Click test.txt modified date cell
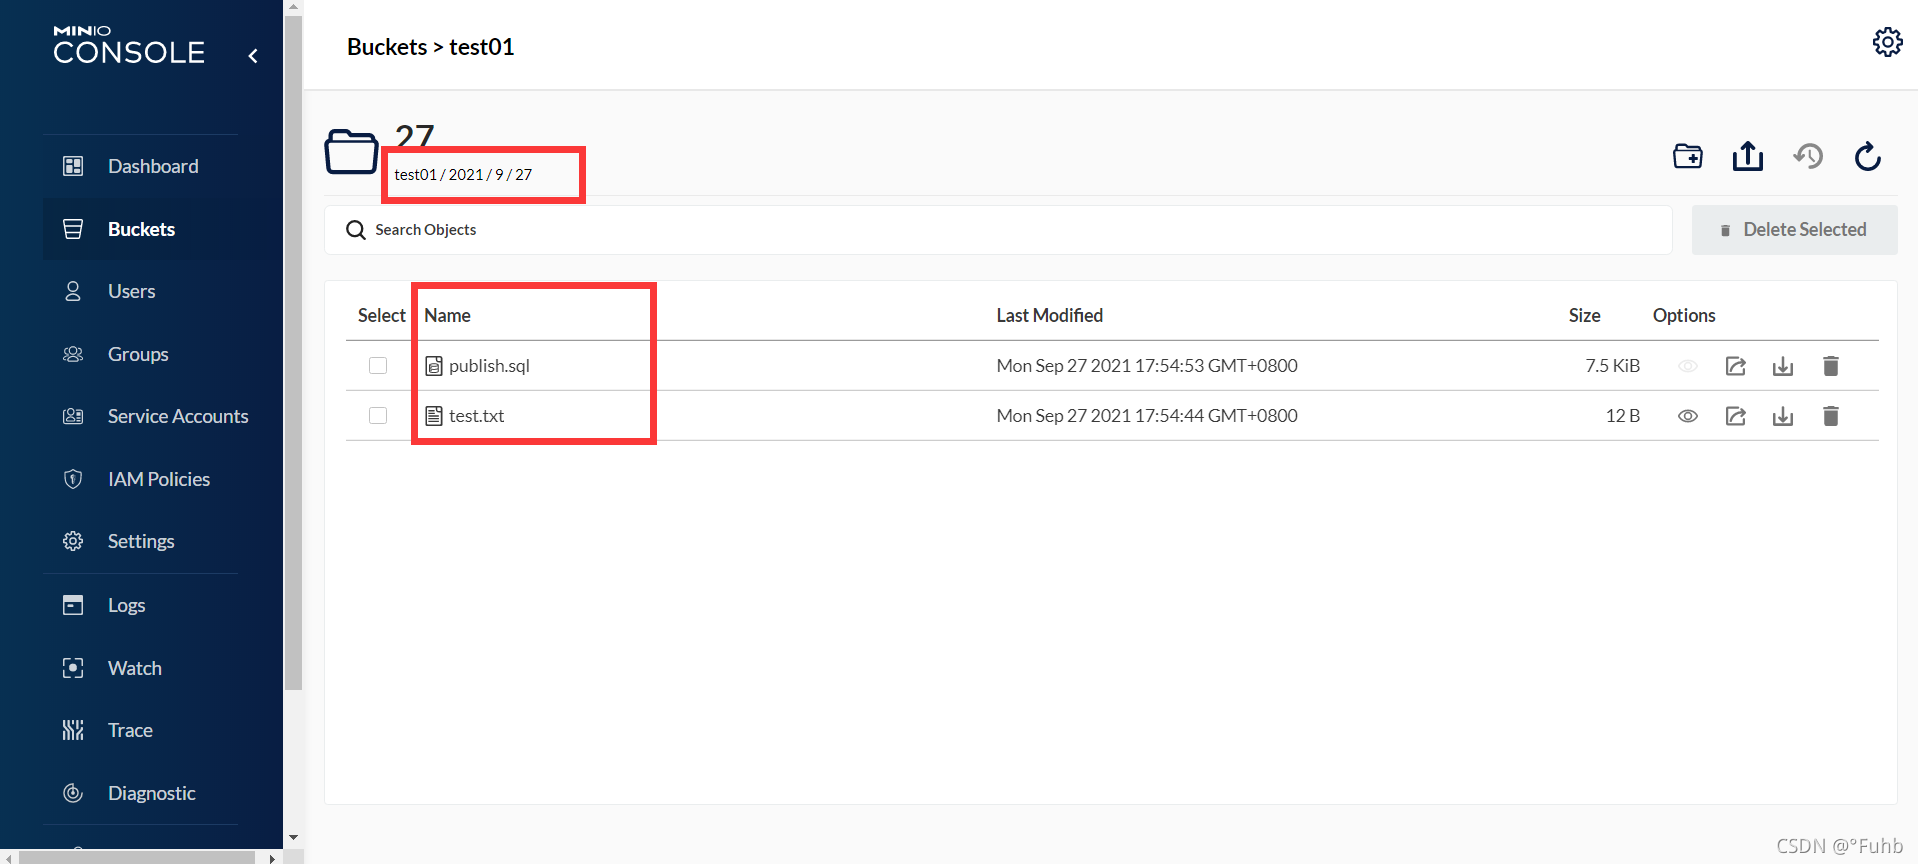The width and height of the screenshot is (1918, 864). tap(1147, 416)
